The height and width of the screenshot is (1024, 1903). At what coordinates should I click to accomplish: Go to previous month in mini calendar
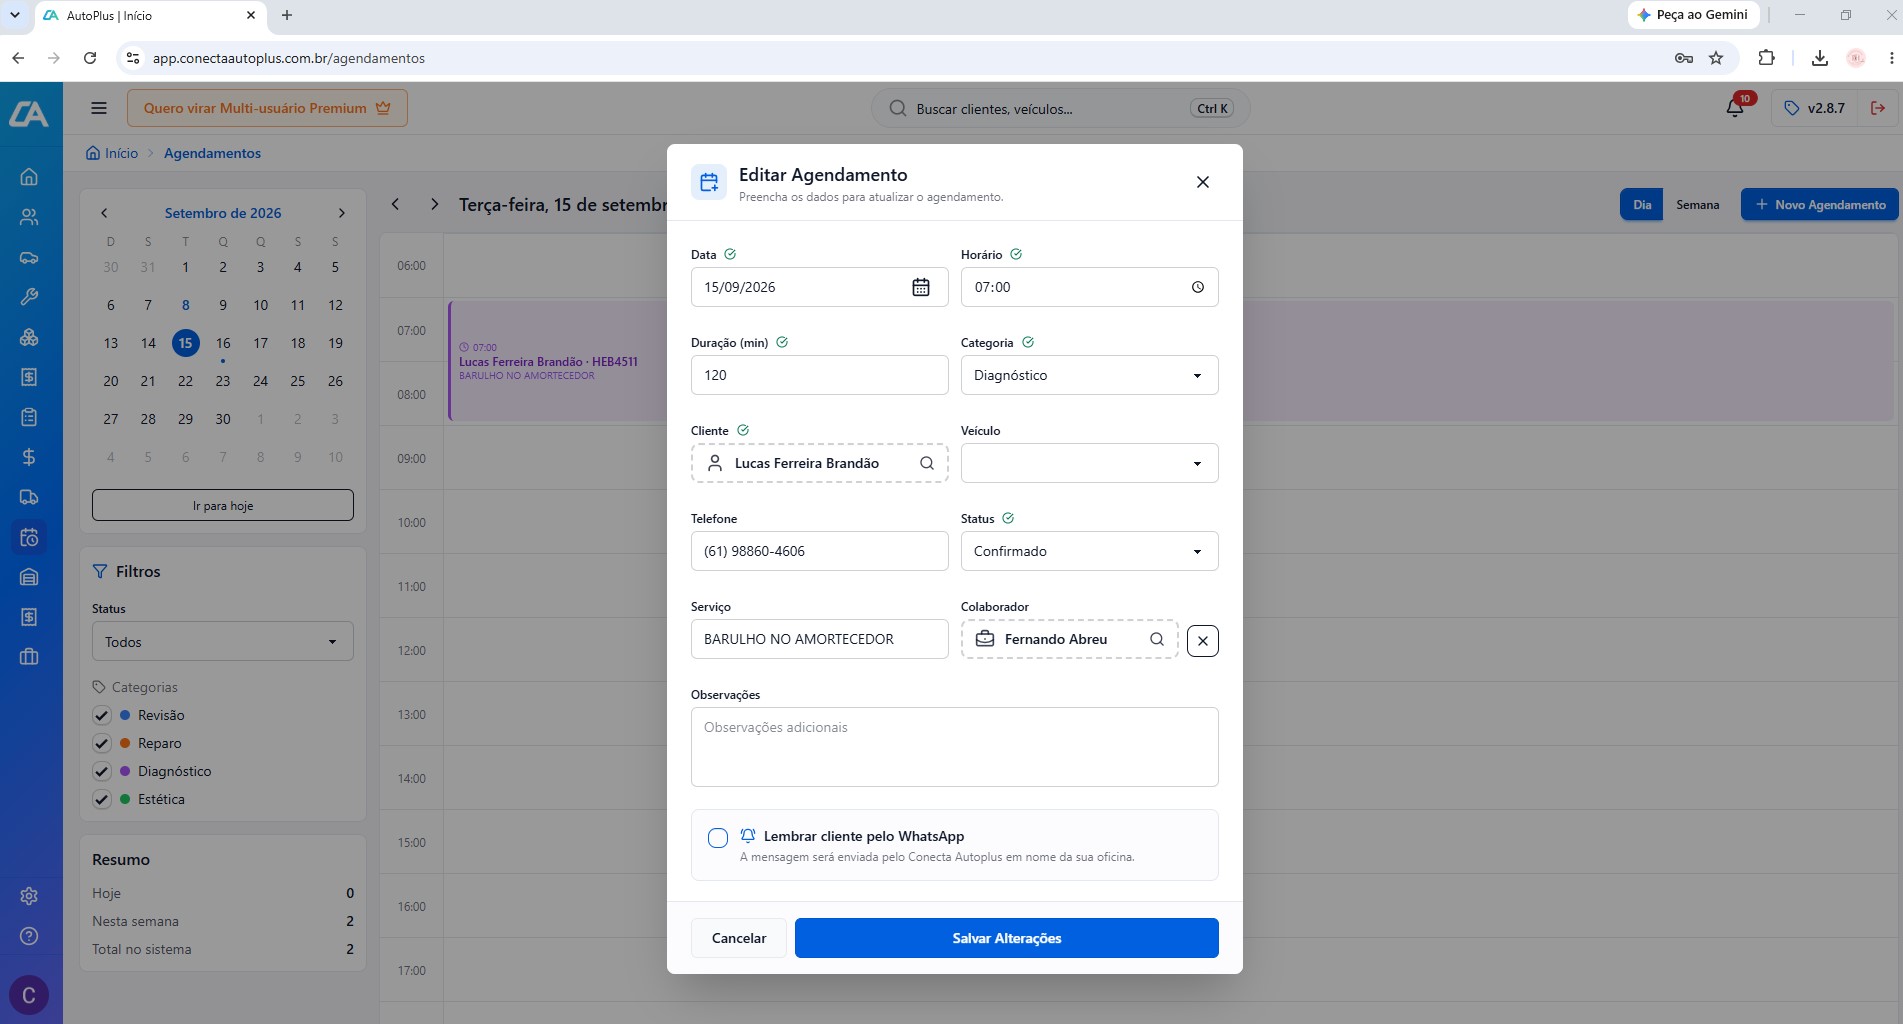point(104,213)
